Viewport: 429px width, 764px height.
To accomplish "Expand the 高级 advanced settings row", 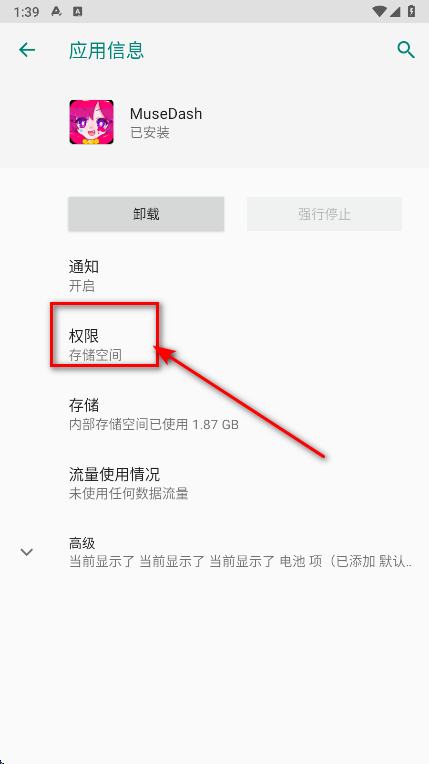I will [214, 552].
